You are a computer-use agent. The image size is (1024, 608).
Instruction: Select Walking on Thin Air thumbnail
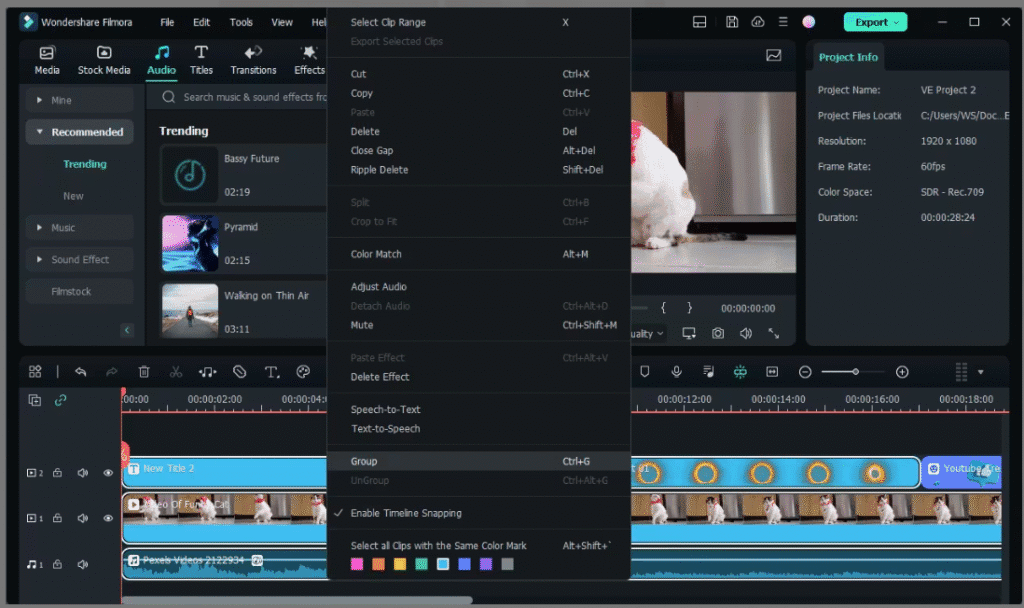tap(190, 310)
